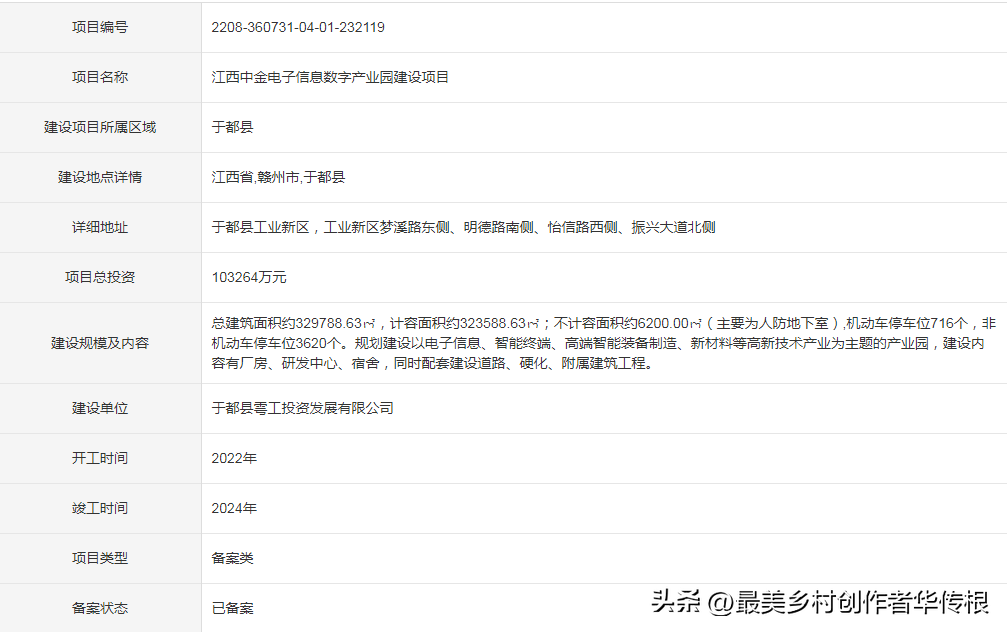Click the 详细地址 label
Viewport: 1007px width, 632px height.
pos(100,227)
